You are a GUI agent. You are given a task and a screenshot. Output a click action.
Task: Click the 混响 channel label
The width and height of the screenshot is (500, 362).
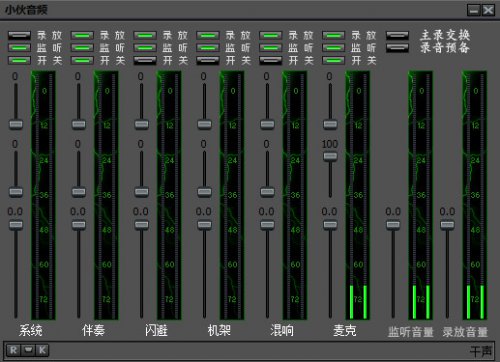tap(282, 330)
